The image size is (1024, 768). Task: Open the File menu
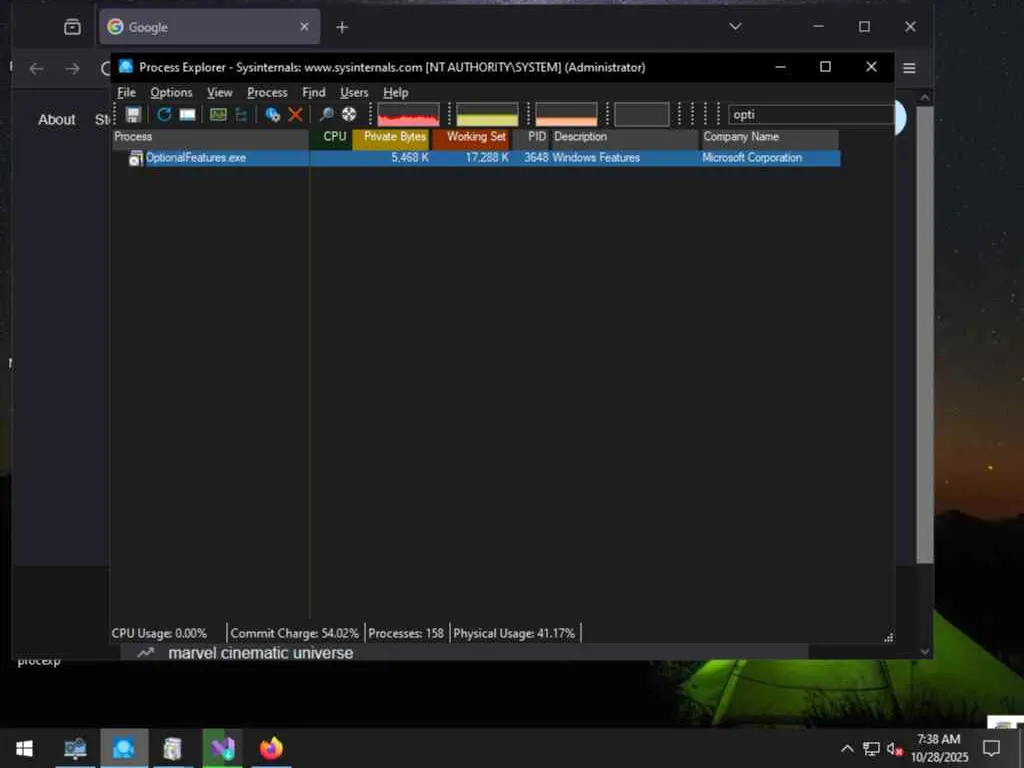click(127, 93)
